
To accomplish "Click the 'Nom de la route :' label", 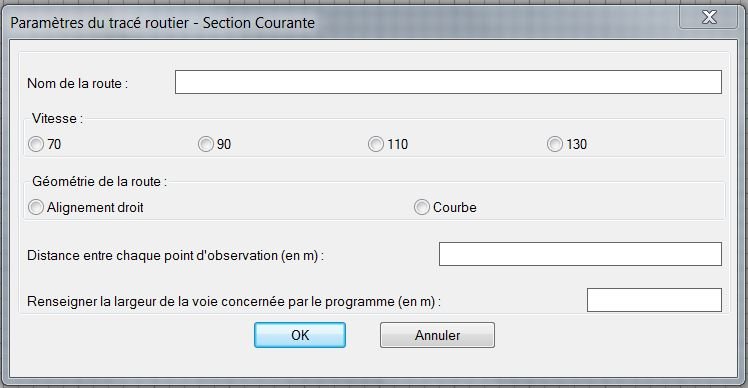I will tap(77, 84).
